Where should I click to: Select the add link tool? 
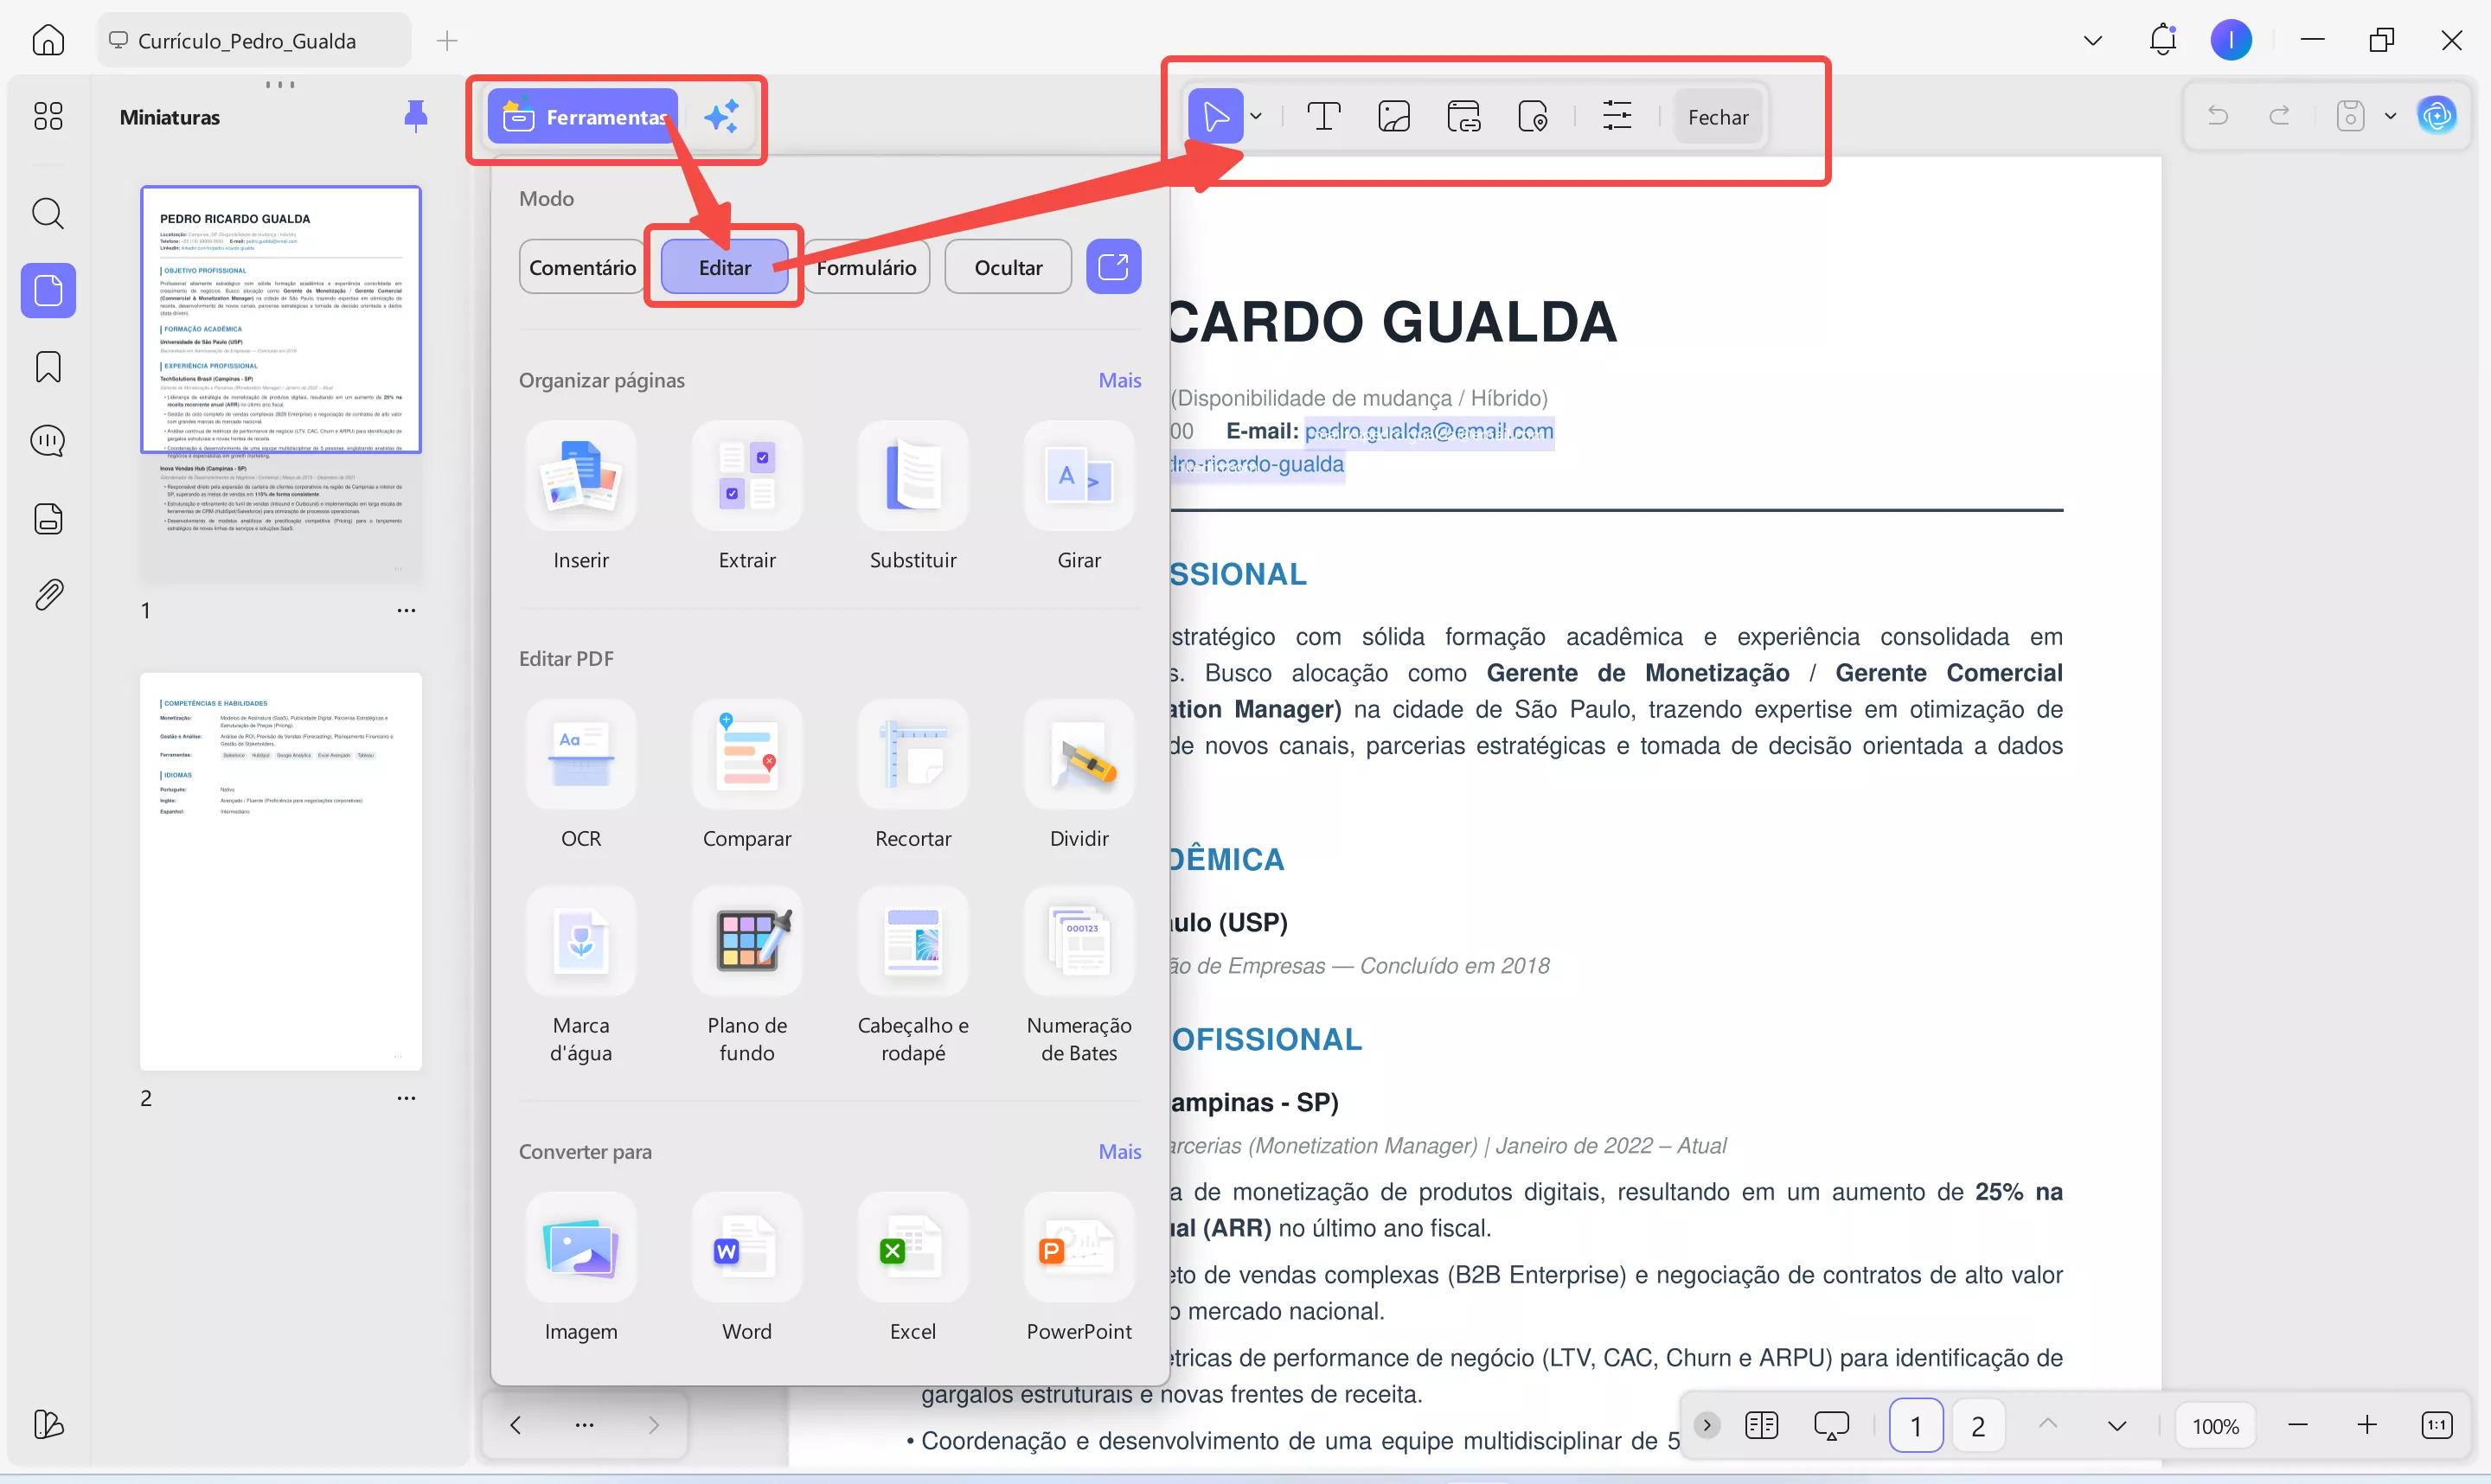(x=1463, y=117)
